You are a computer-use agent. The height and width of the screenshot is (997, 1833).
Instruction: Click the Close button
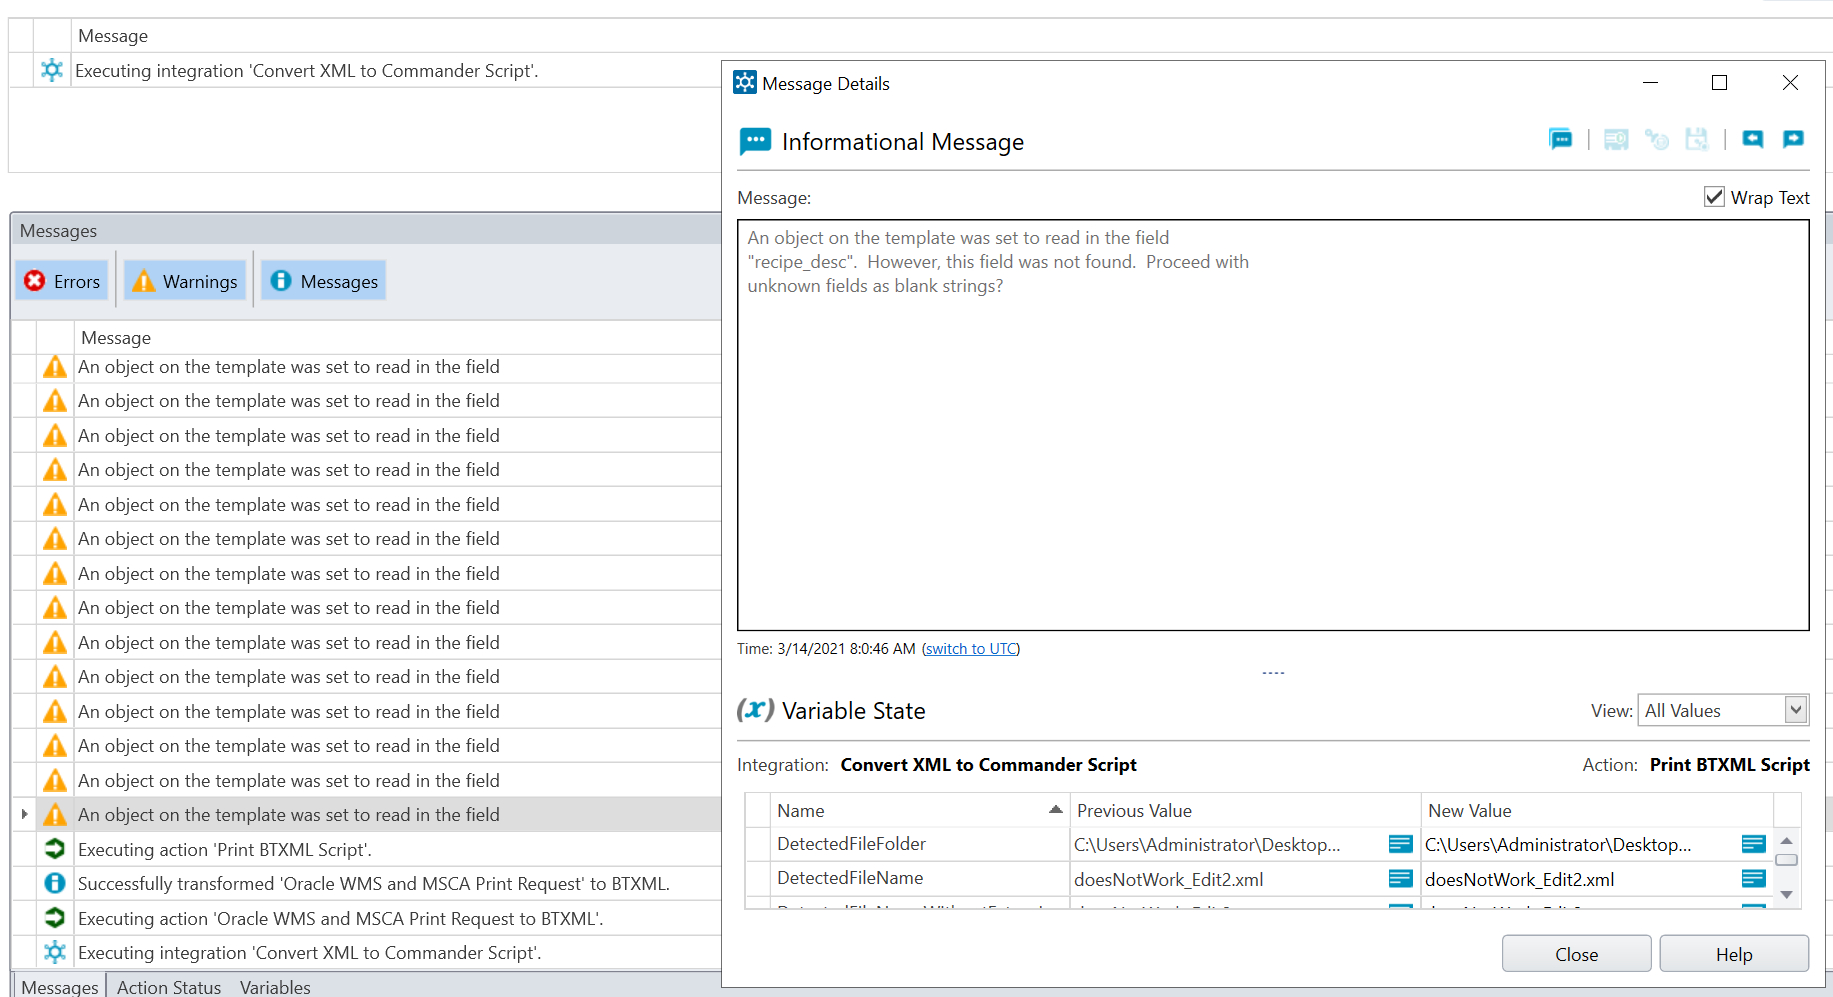pyautogui.click(x=1576, y=954)
